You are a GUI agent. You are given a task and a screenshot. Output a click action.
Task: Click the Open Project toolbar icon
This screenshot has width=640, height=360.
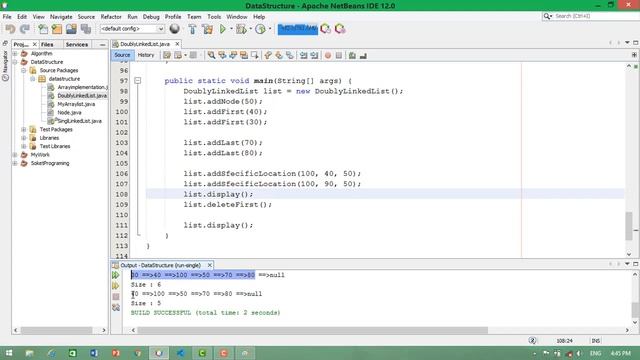pos(71,29)
